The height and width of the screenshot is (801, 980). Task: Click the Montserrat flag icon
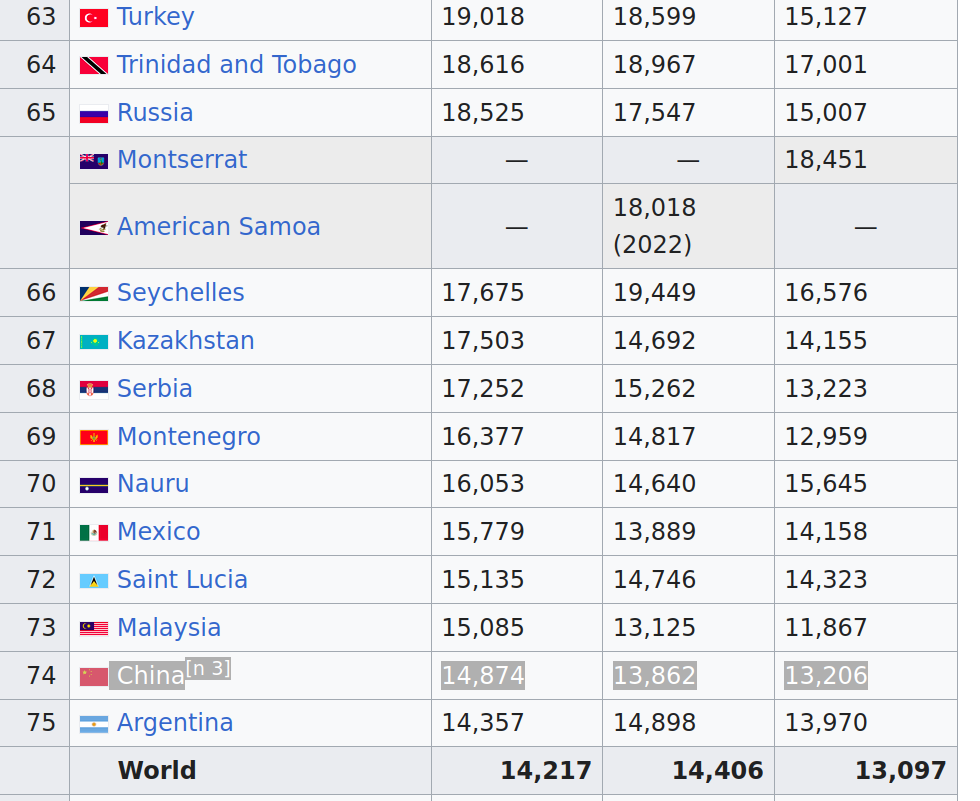click(x=94, y=161)
